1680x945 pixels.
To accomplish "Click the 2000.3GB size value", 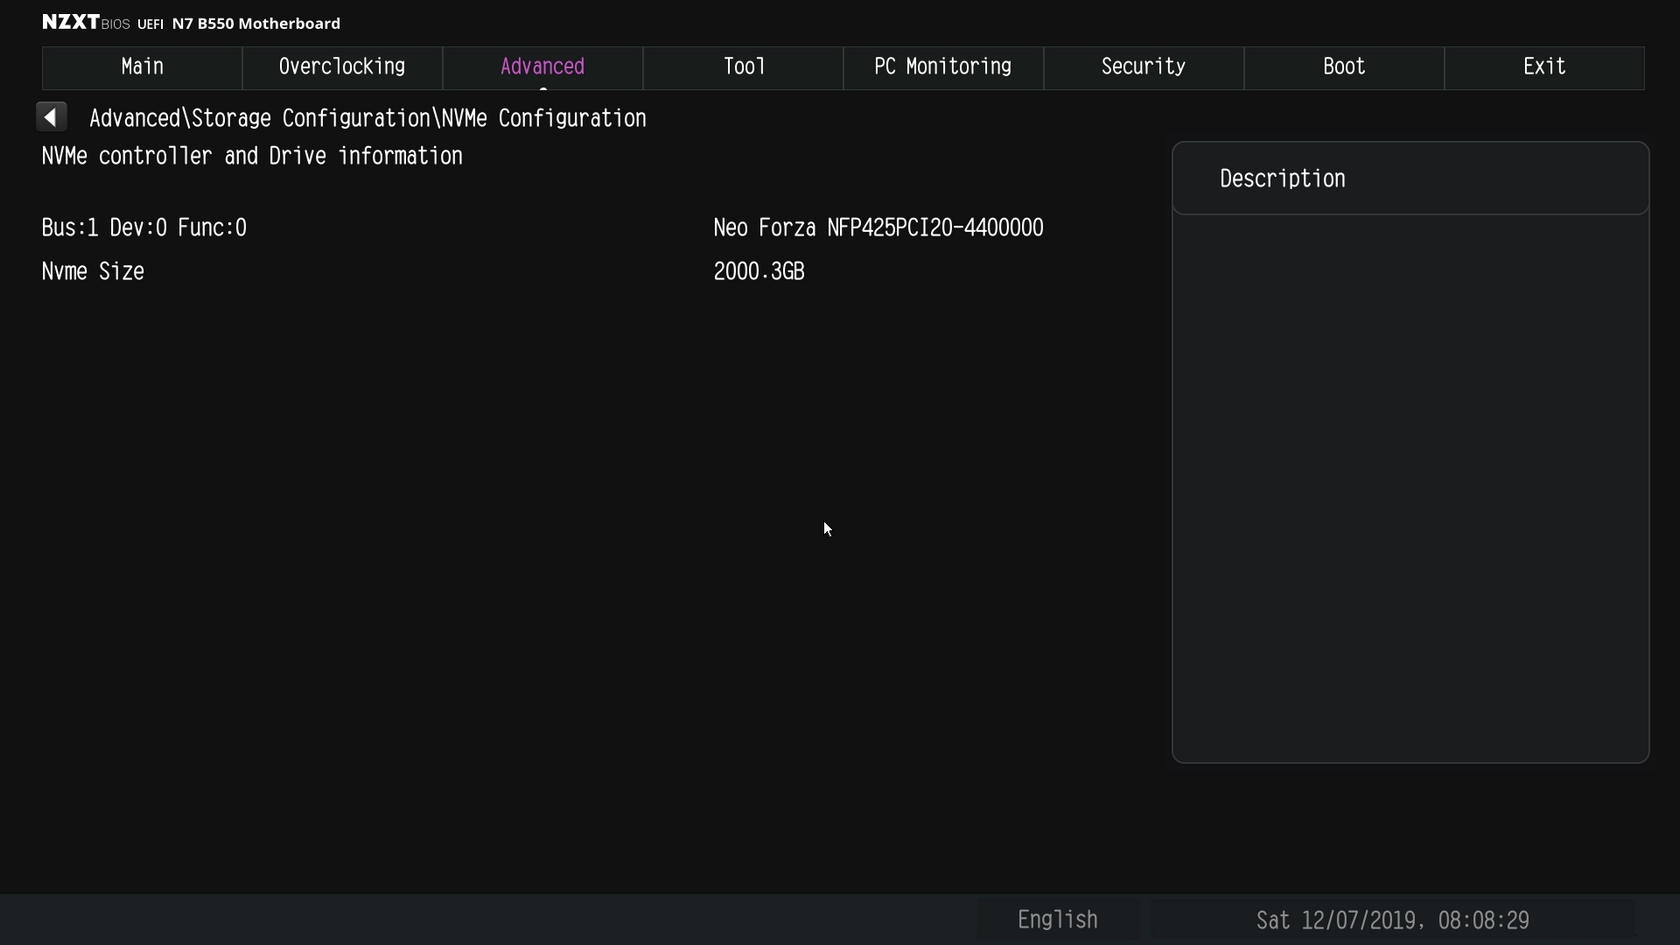I will pyautogui.click(x=759, y=272).
